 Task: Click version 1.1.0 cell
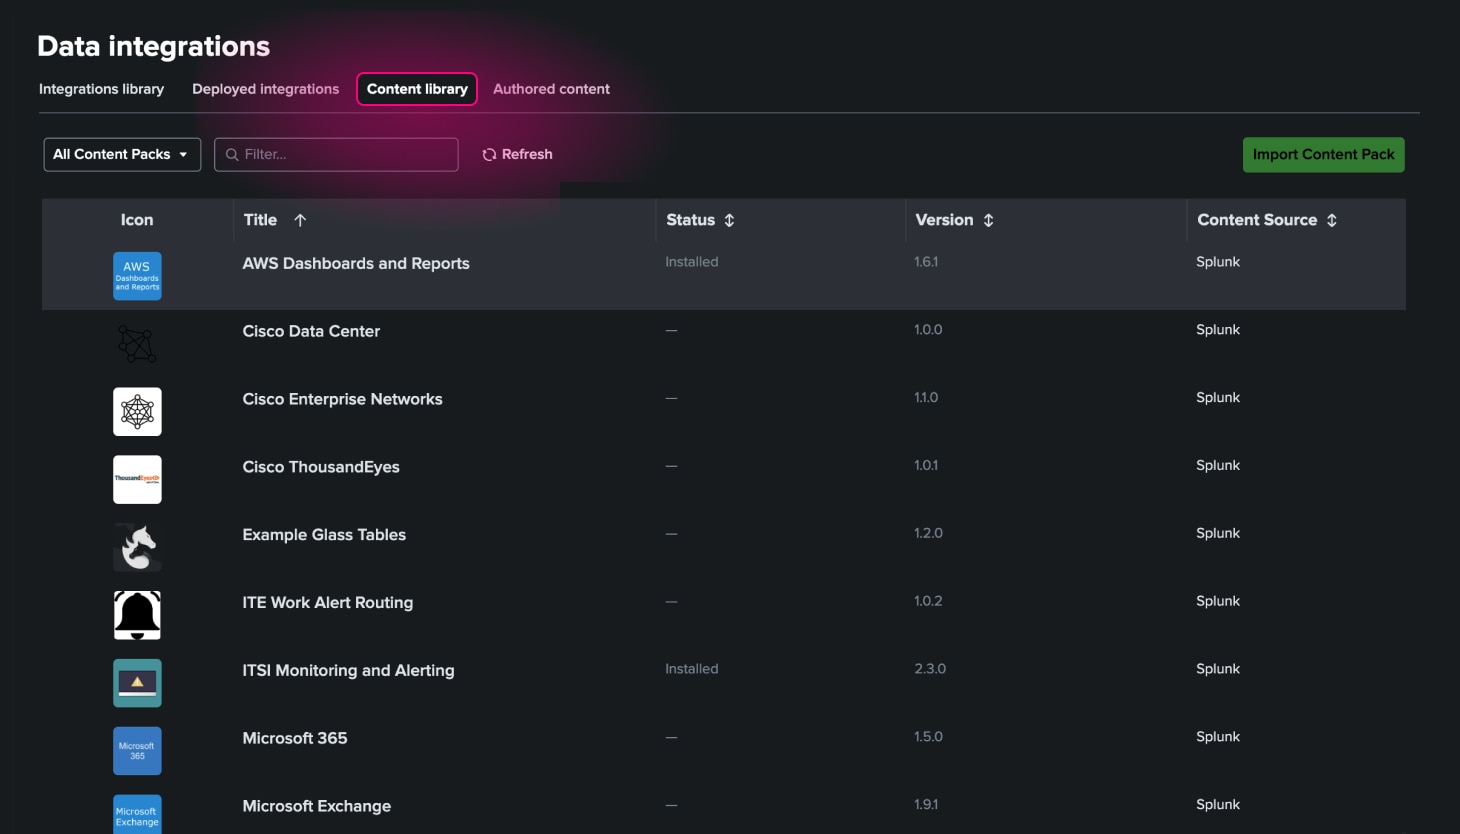click(926, 398)
